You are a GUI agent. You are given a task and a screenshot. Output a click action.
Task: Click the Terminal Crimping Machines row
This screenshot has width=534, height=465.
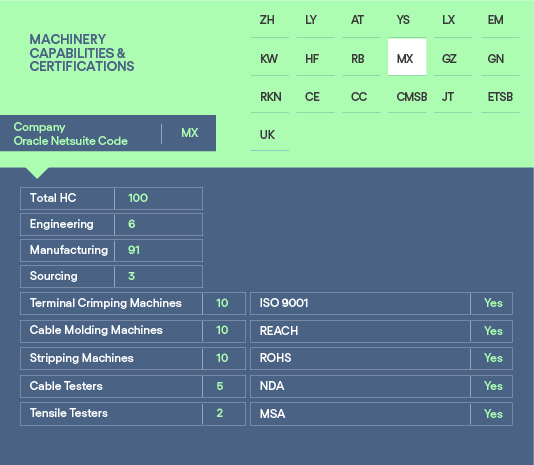pyautogui.click(x=133, y=303)
